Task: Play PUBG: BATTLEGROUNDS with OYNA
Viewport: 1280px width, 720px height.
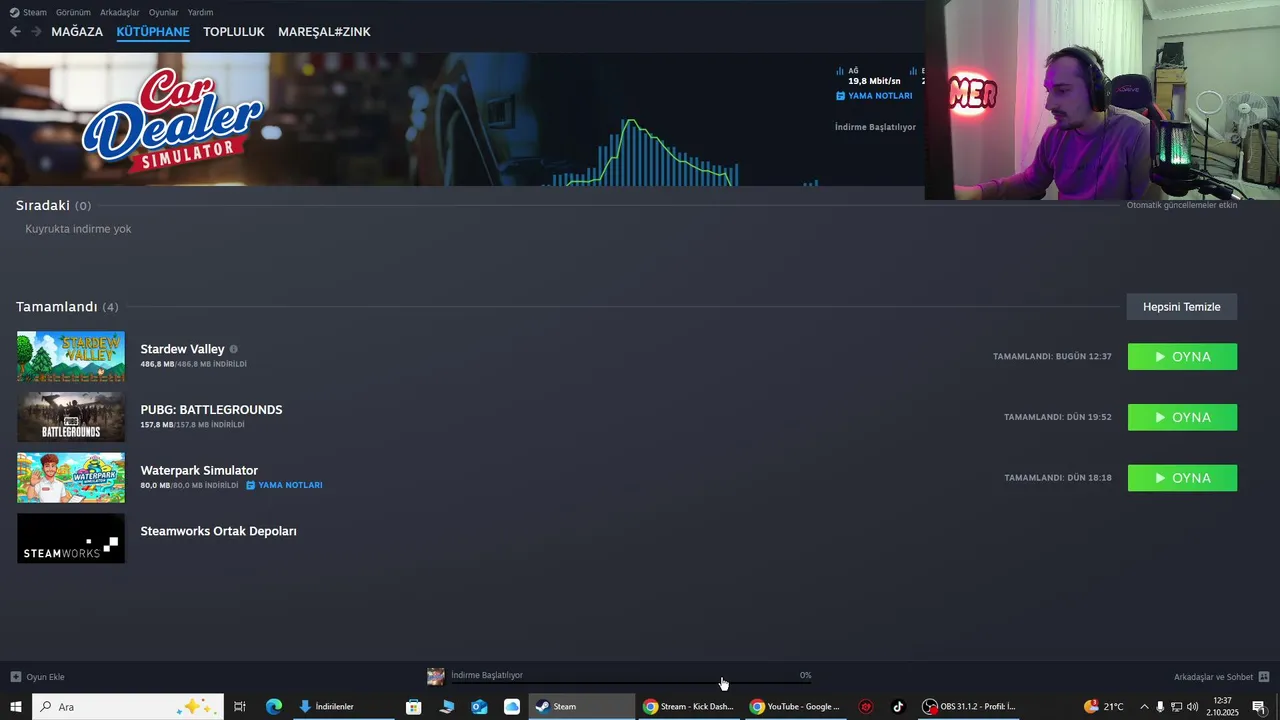Action: click(x=1182, y=418)
